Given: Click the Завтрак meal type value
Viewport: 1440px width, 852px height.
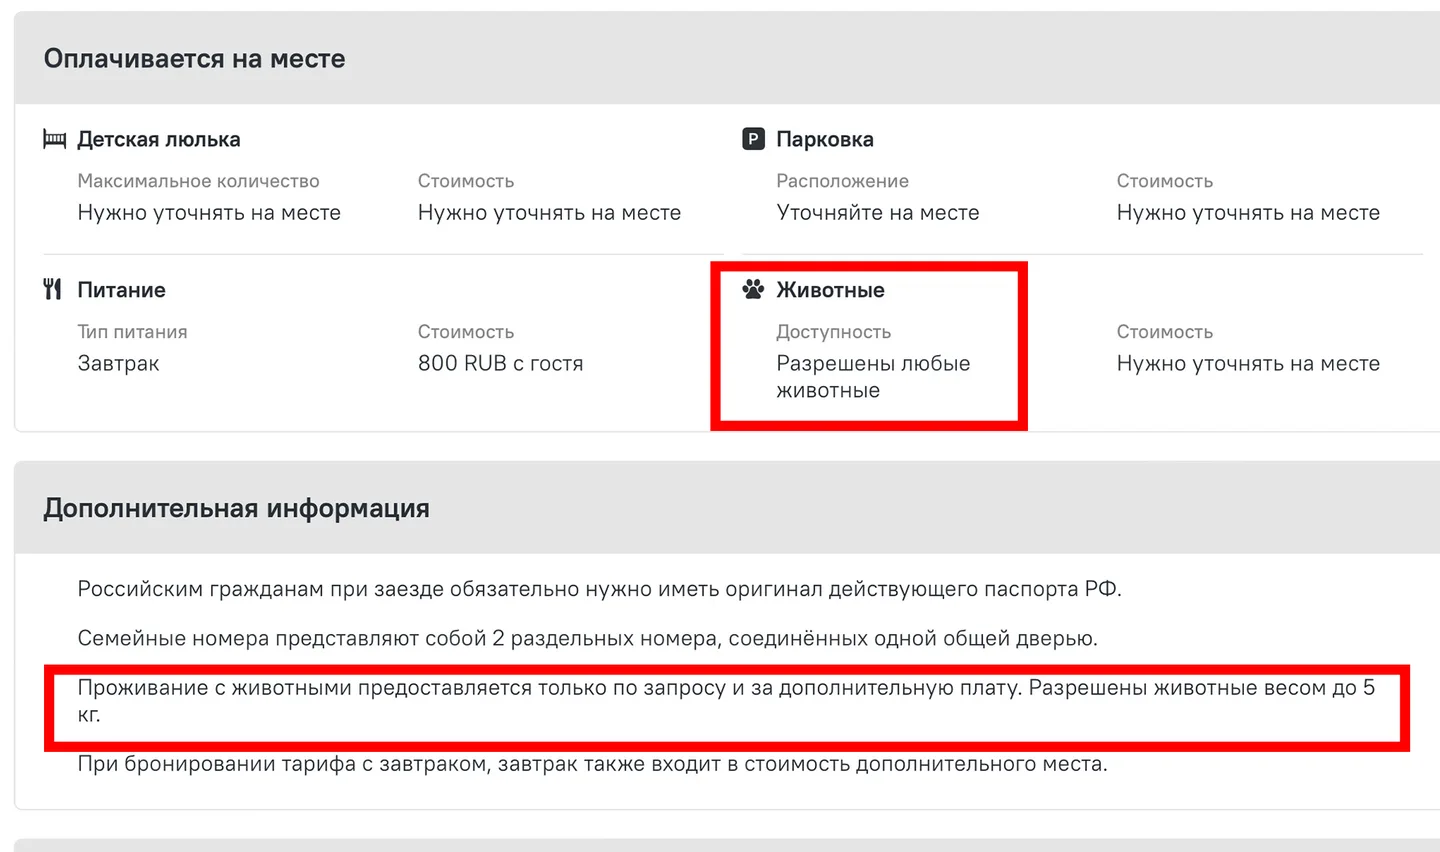Looking at the screenshot, I should pos(118,363).
